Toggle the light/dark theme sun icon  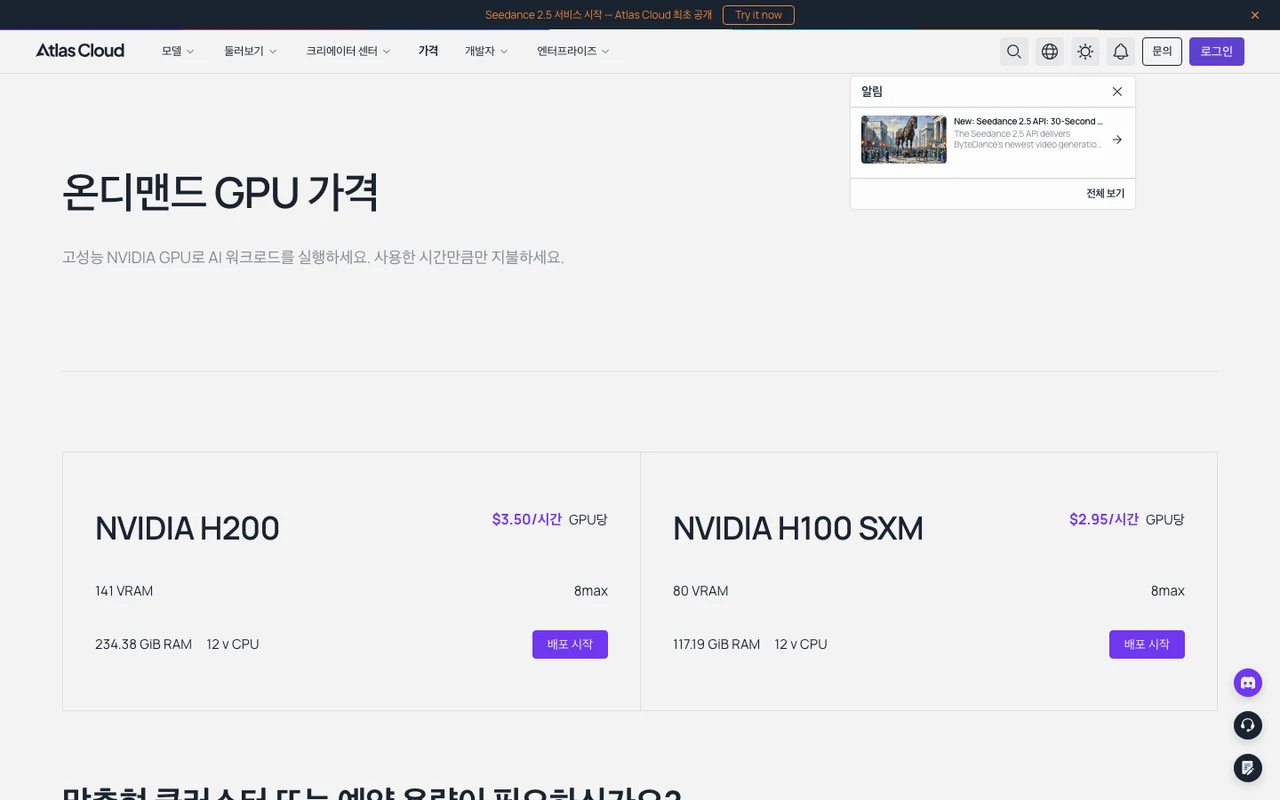[x=1085, y=51]
